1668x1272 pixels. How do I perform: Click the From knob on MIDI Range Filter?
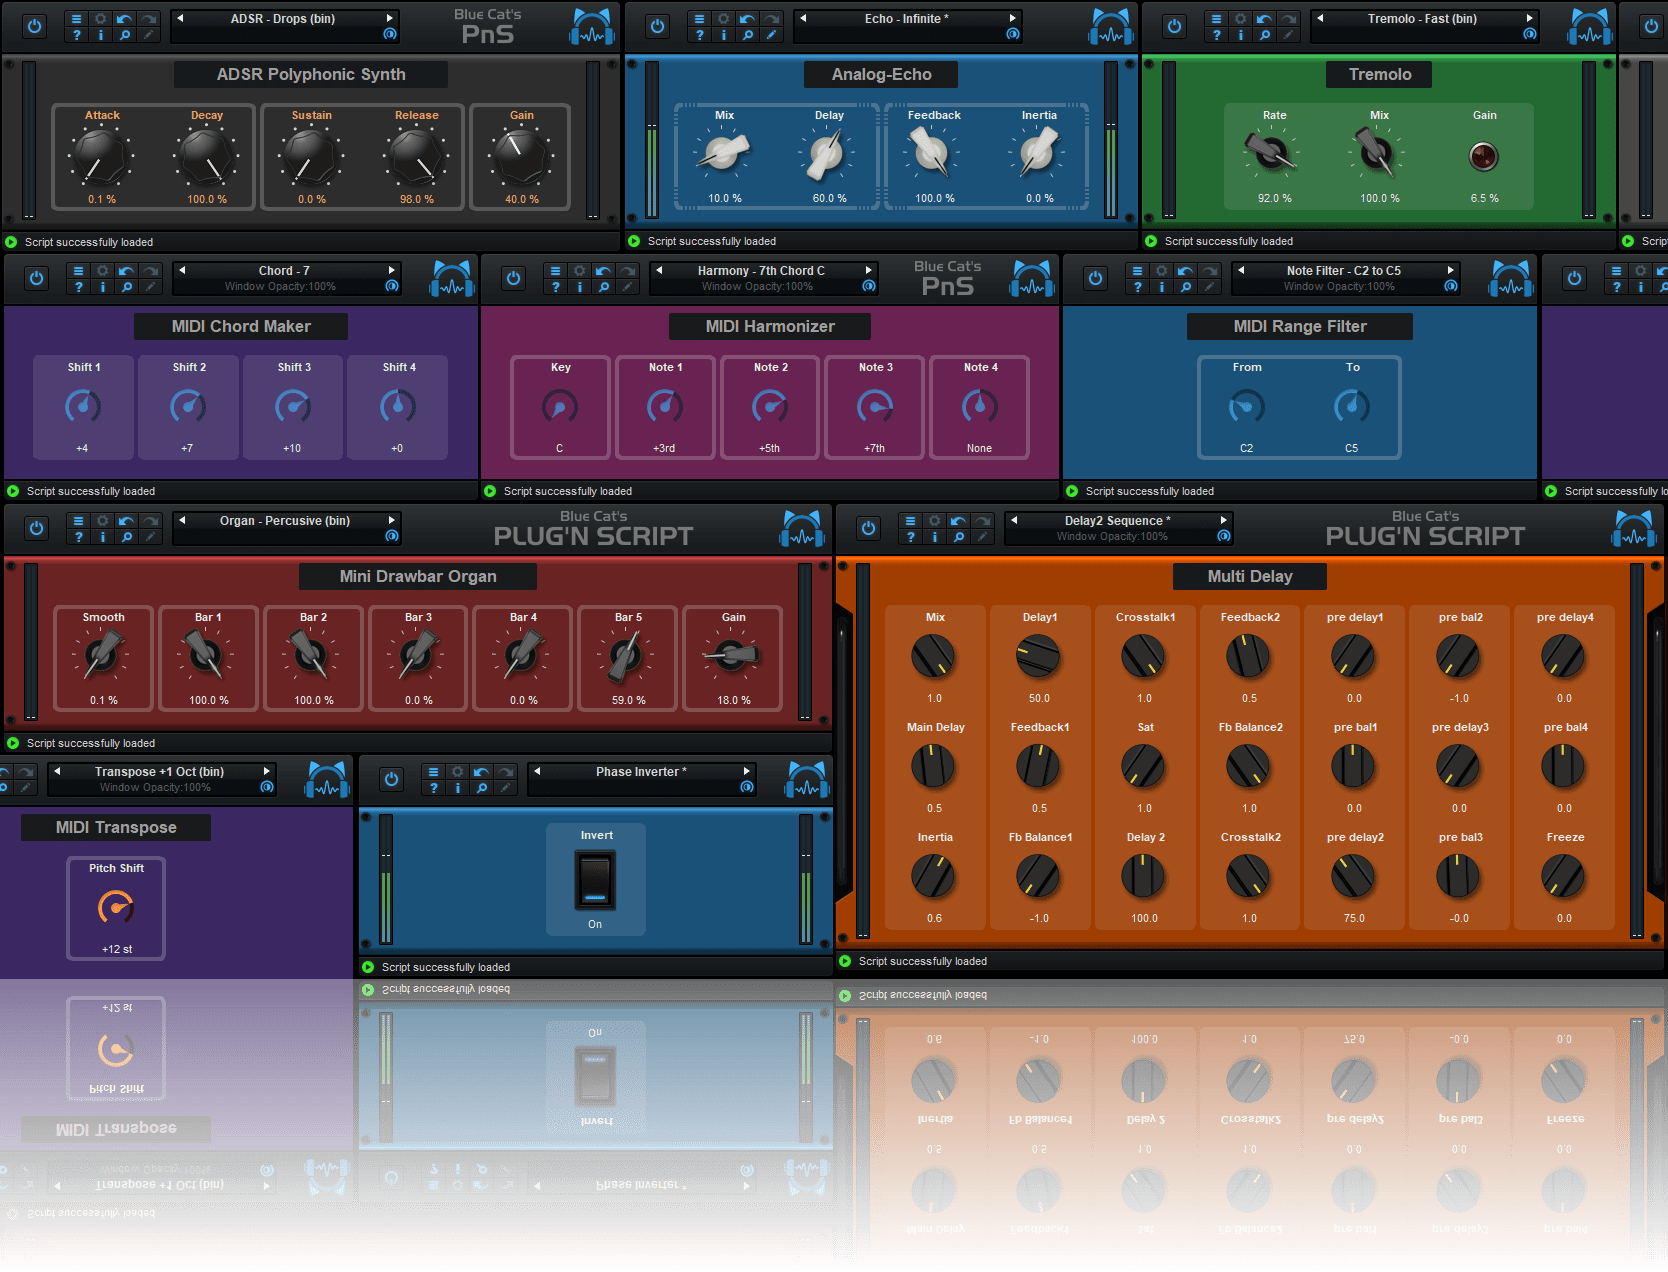pyautogui.click(x=1247, y=406)
